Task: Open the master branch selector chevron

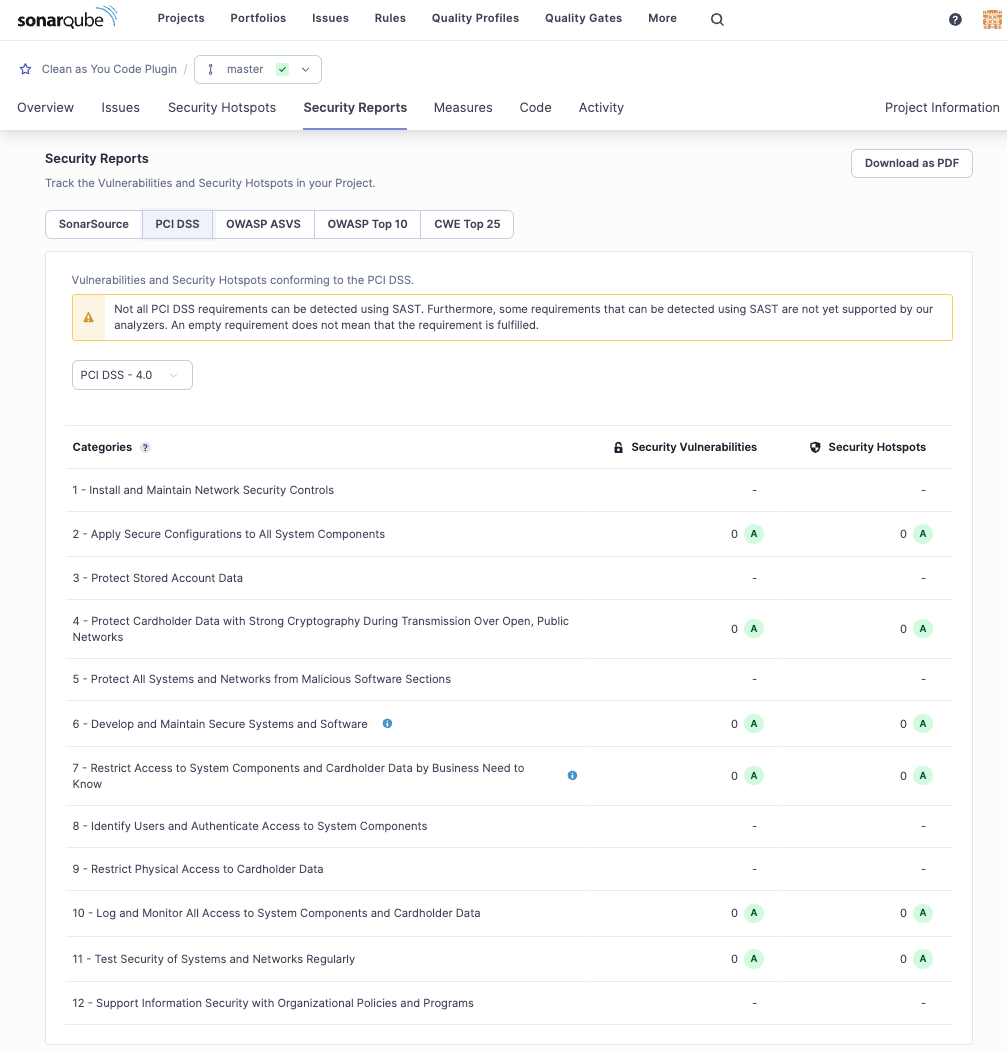Action: coord(306,70)
